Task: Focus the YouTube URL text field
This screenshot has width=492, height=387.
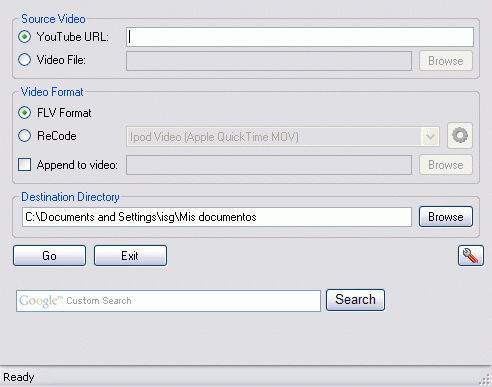Action: [300, 37]
